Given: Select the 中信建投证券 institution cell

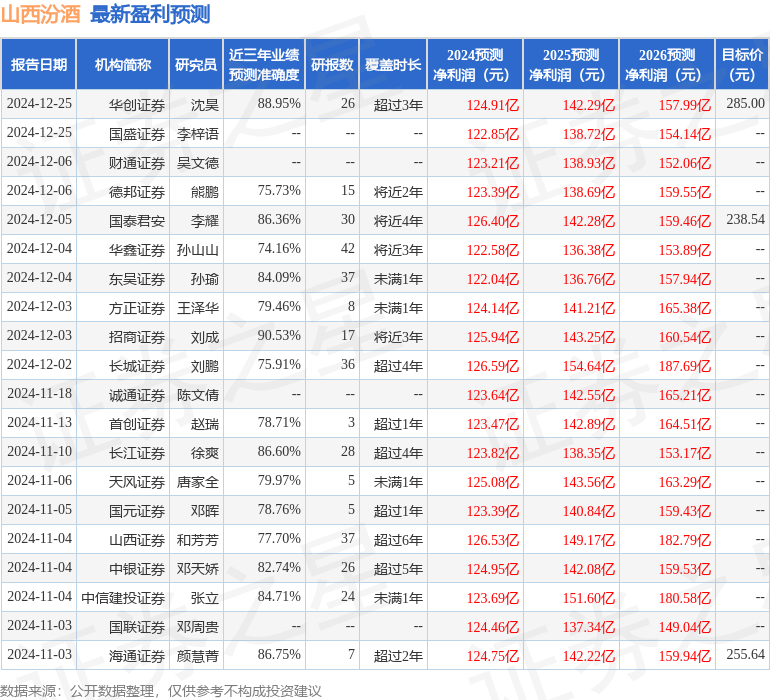Looking at the screenshot, I should point(123,598).
